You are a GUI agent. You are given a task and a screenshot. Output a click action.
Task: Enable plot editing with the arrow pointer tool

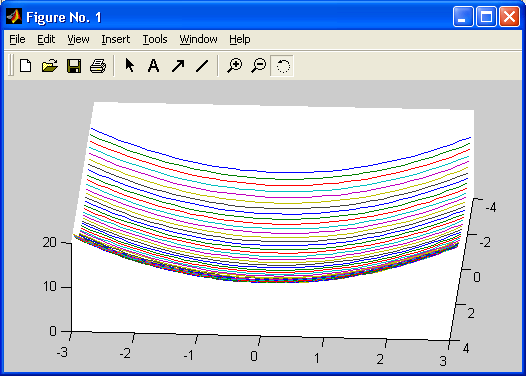pos(129,65)
